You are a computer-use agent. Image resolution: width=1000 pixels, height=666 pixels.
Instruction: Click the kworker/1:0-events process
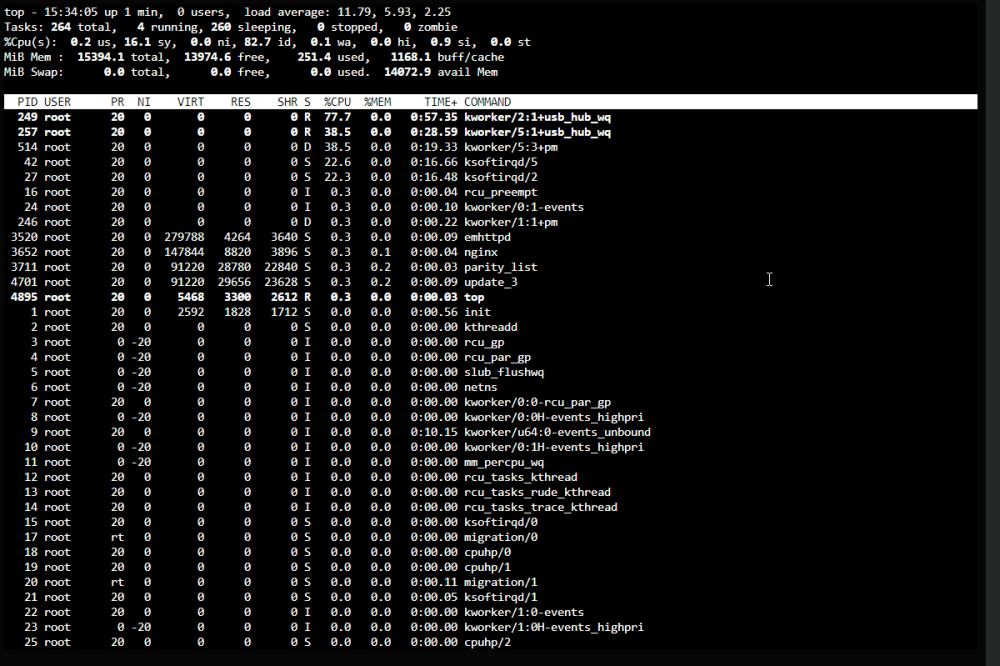click(524, 612)
